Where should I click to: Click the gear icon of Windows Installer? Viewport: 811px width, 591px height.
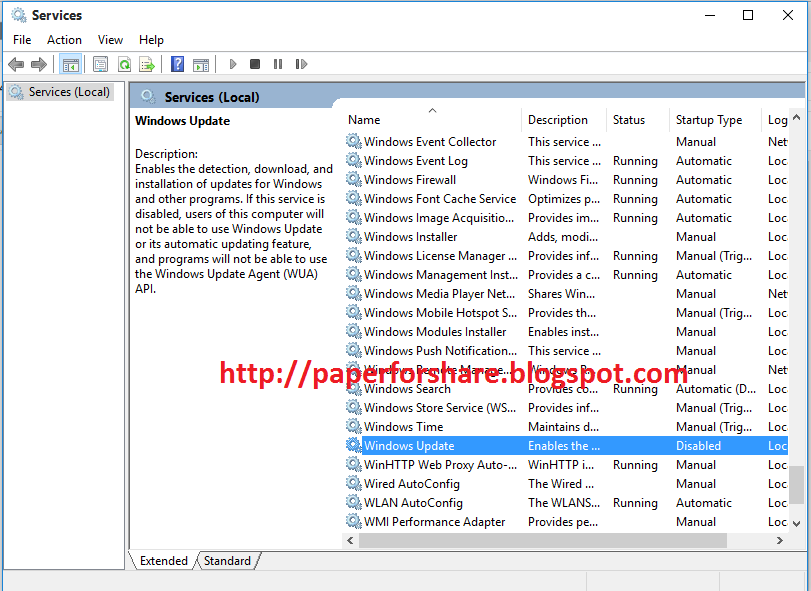(354, 236)
